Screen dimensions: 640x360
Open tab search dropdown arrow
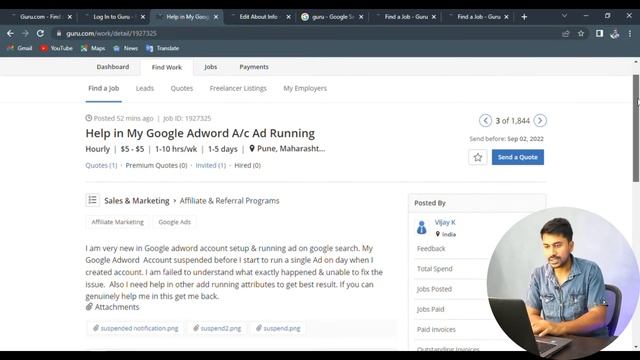564,16
